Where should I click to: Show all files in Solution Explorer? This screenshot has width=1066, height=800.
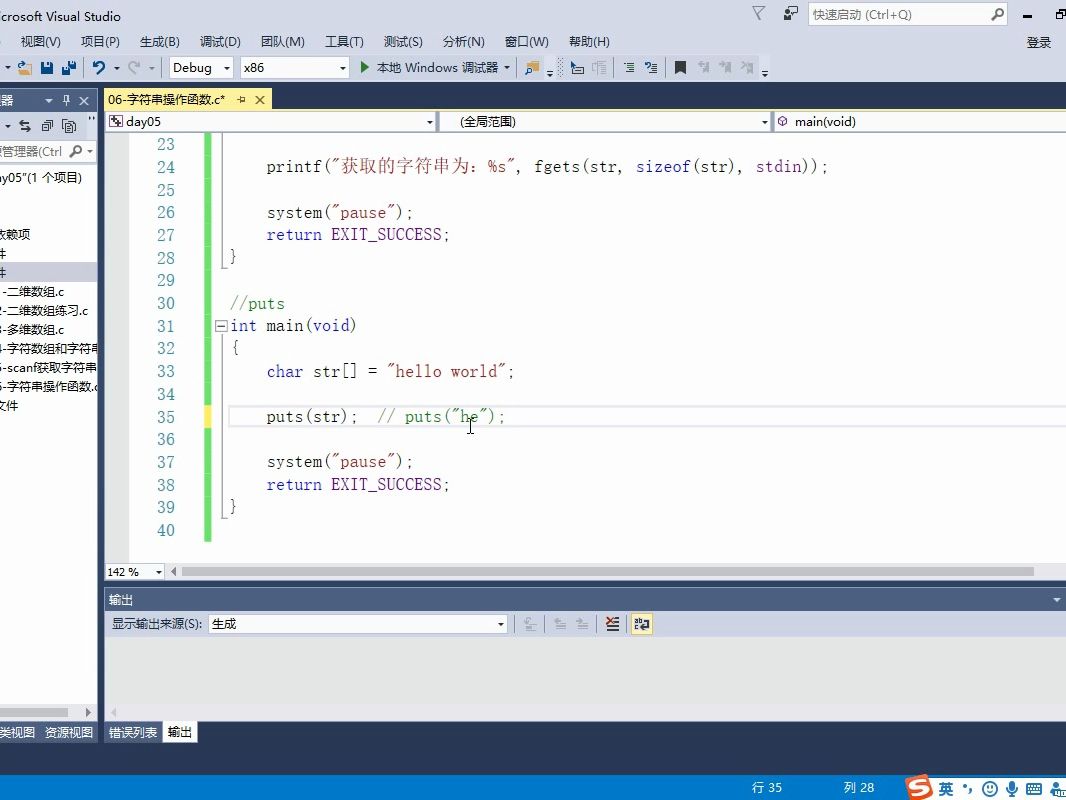pyautogui.click(x=69, y=126)
